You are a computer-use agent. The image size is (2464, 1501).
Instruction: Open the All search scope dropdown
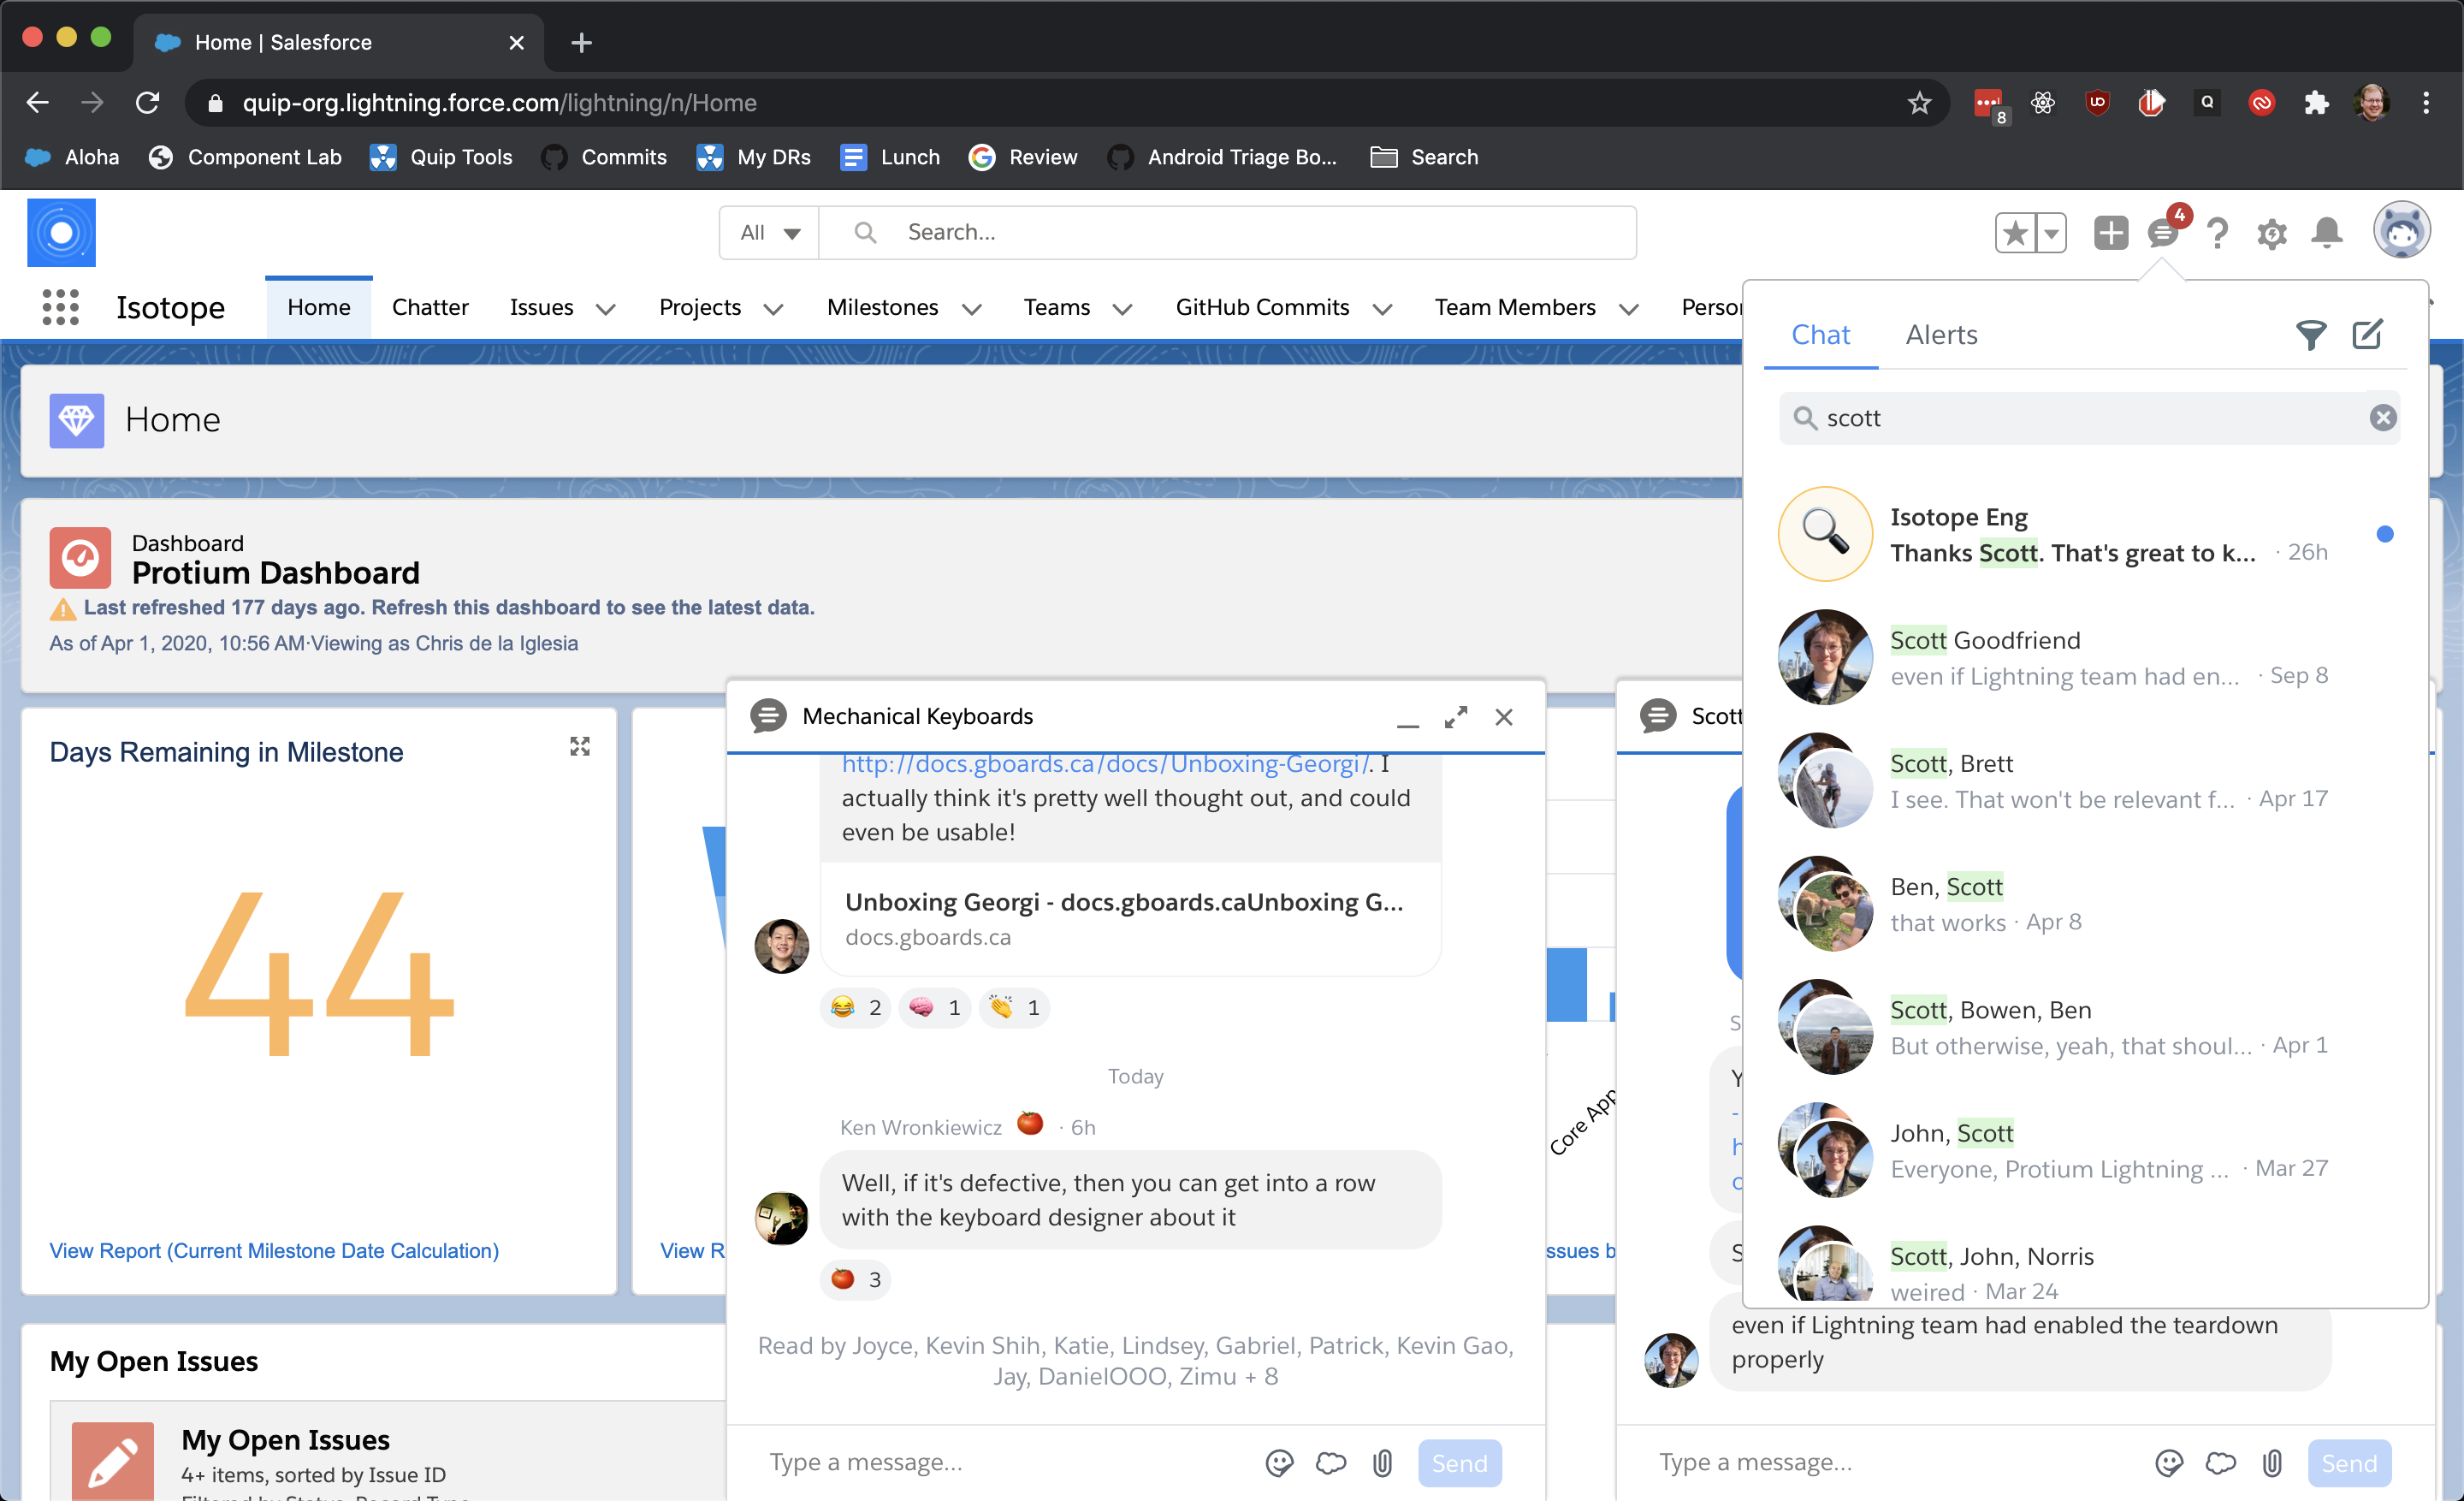(x=769, y=232)
